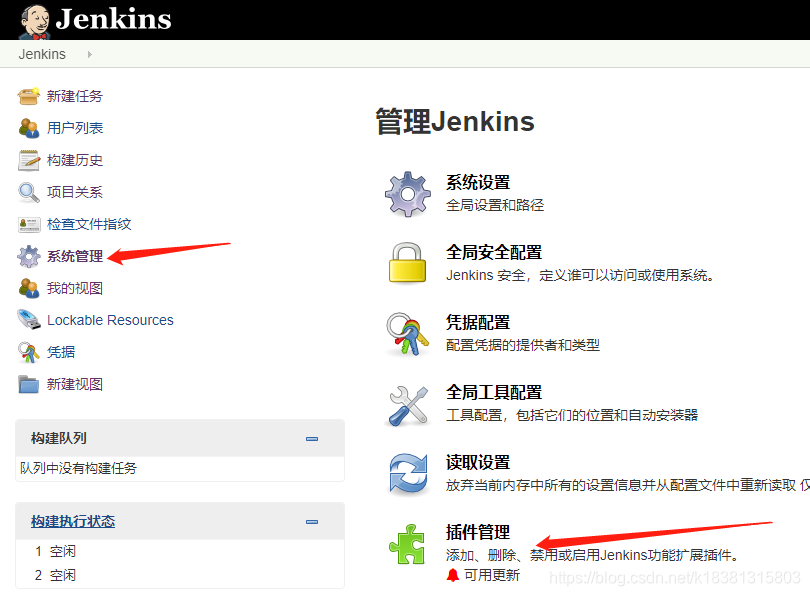This screenshot has width=810, height=596.
Task: Click the 工具配置 tools description text
Action: (572, 415)
